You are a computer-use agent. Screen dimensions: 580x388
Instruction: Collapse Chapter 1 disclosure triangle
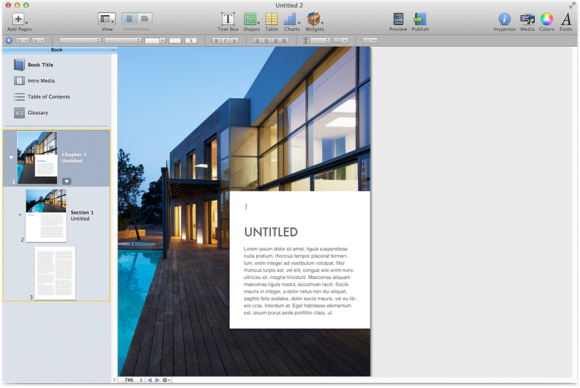point(11,158)
